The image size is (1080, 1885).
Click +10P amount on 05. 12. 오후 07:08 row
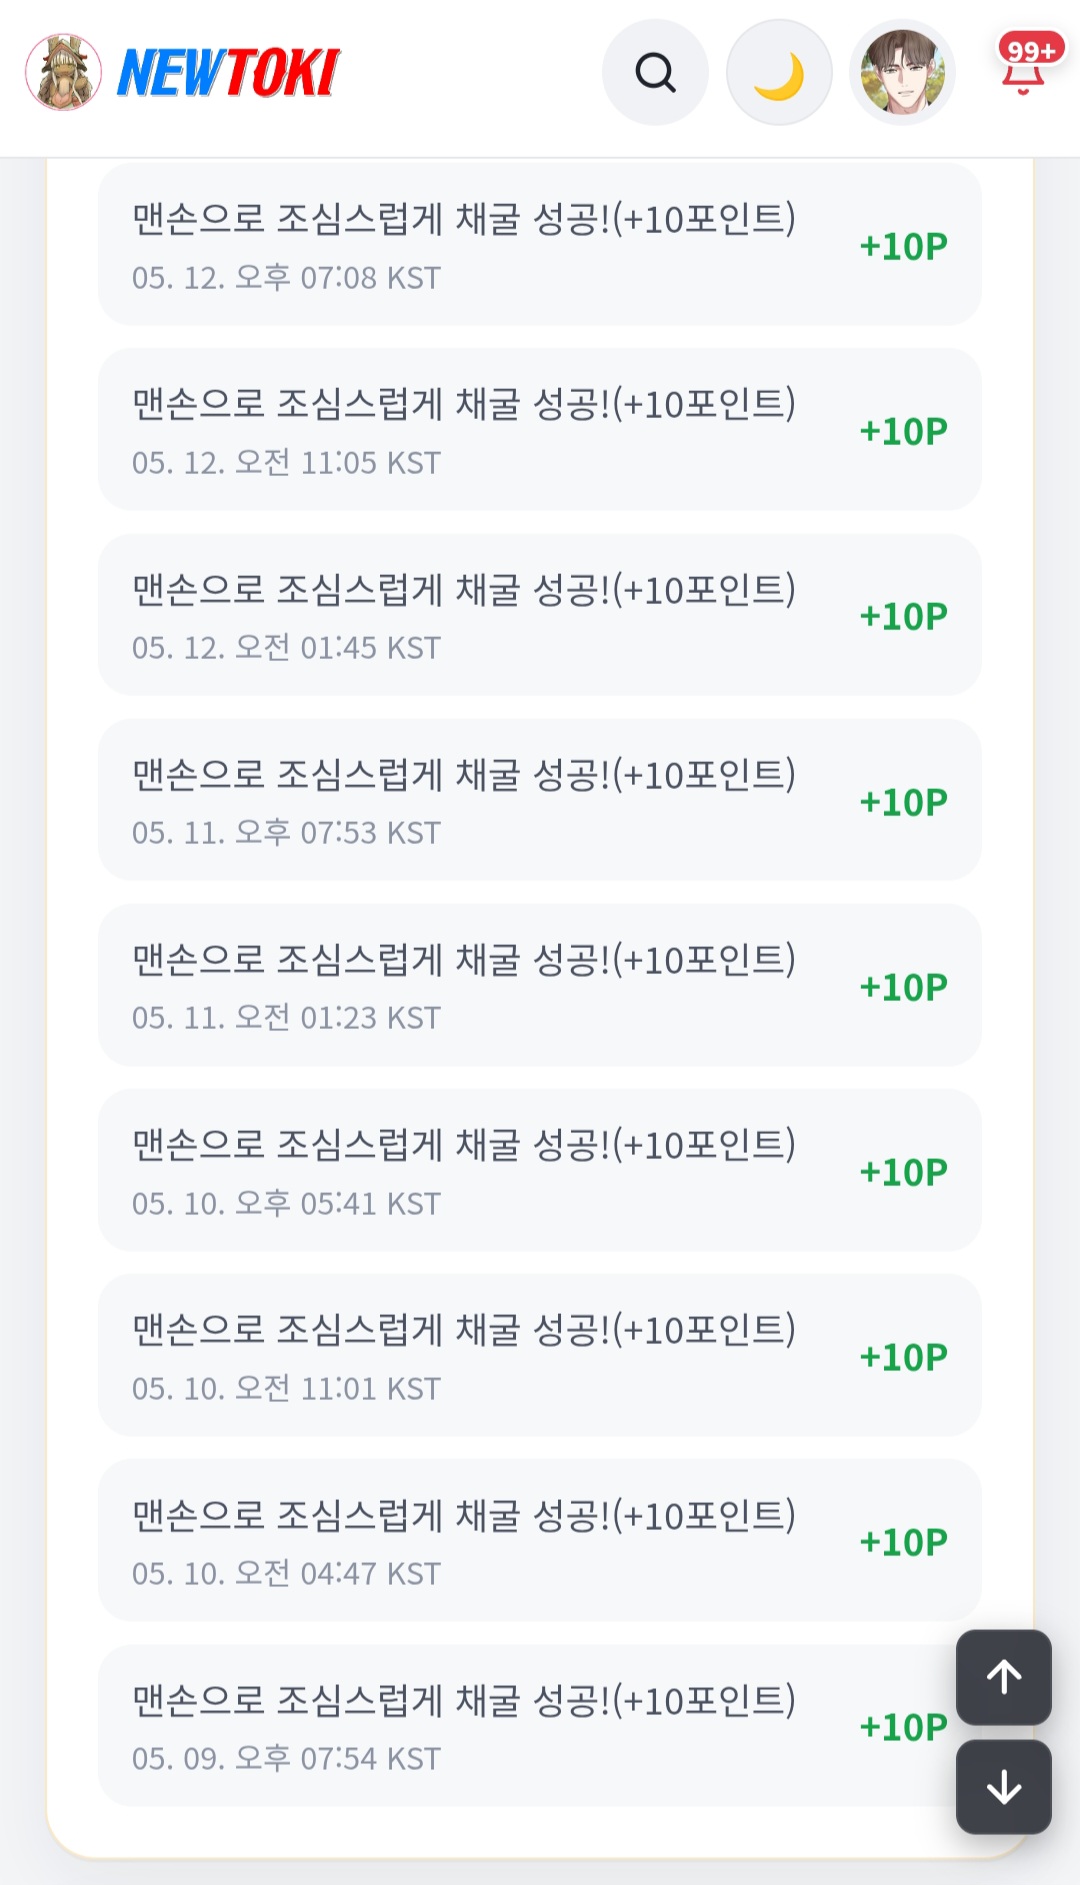(903, 246)
